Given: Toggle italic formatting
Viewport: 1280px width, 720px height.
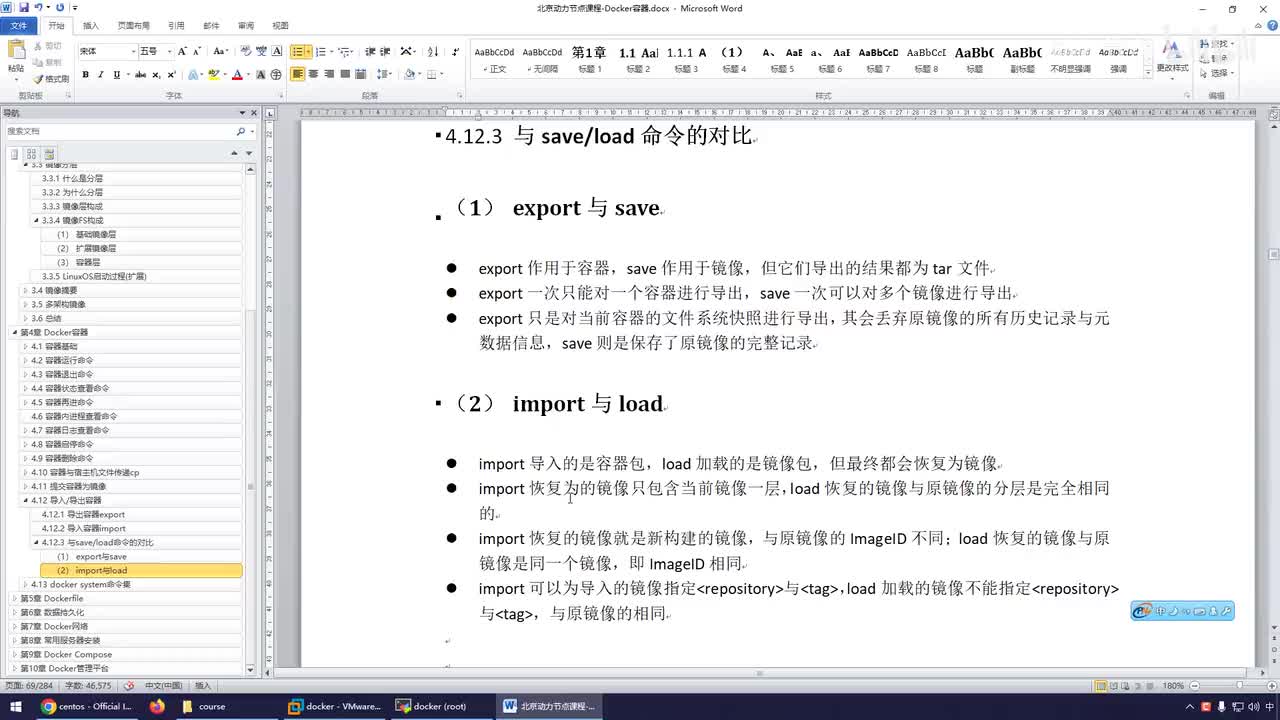Looking at the screenshot, I should 101,75.
